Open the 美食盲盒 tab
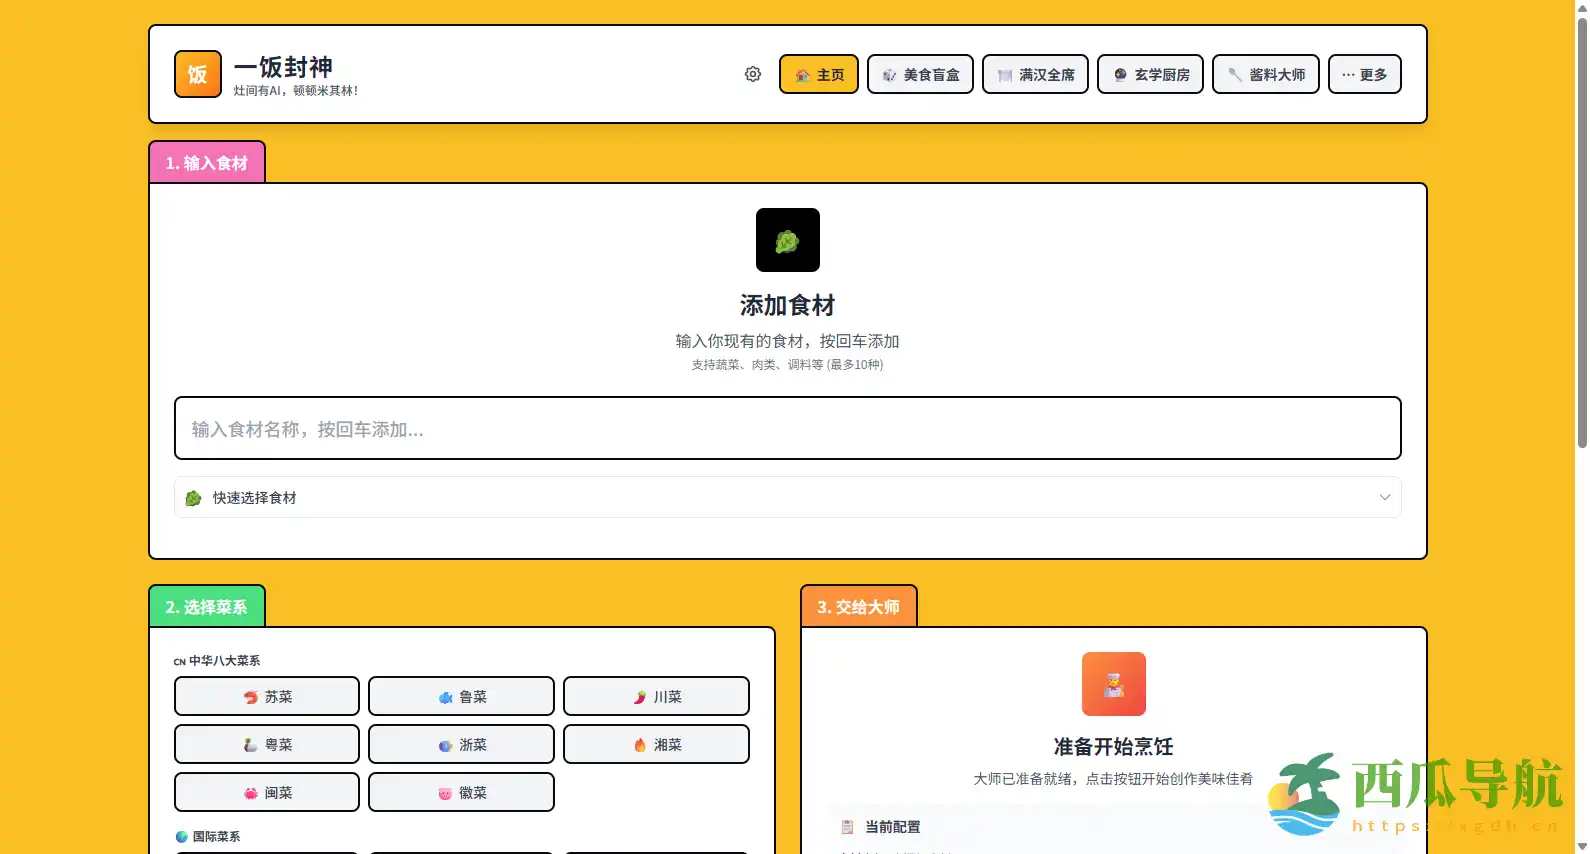1590x854 pixels. click(x=920, y=75)
